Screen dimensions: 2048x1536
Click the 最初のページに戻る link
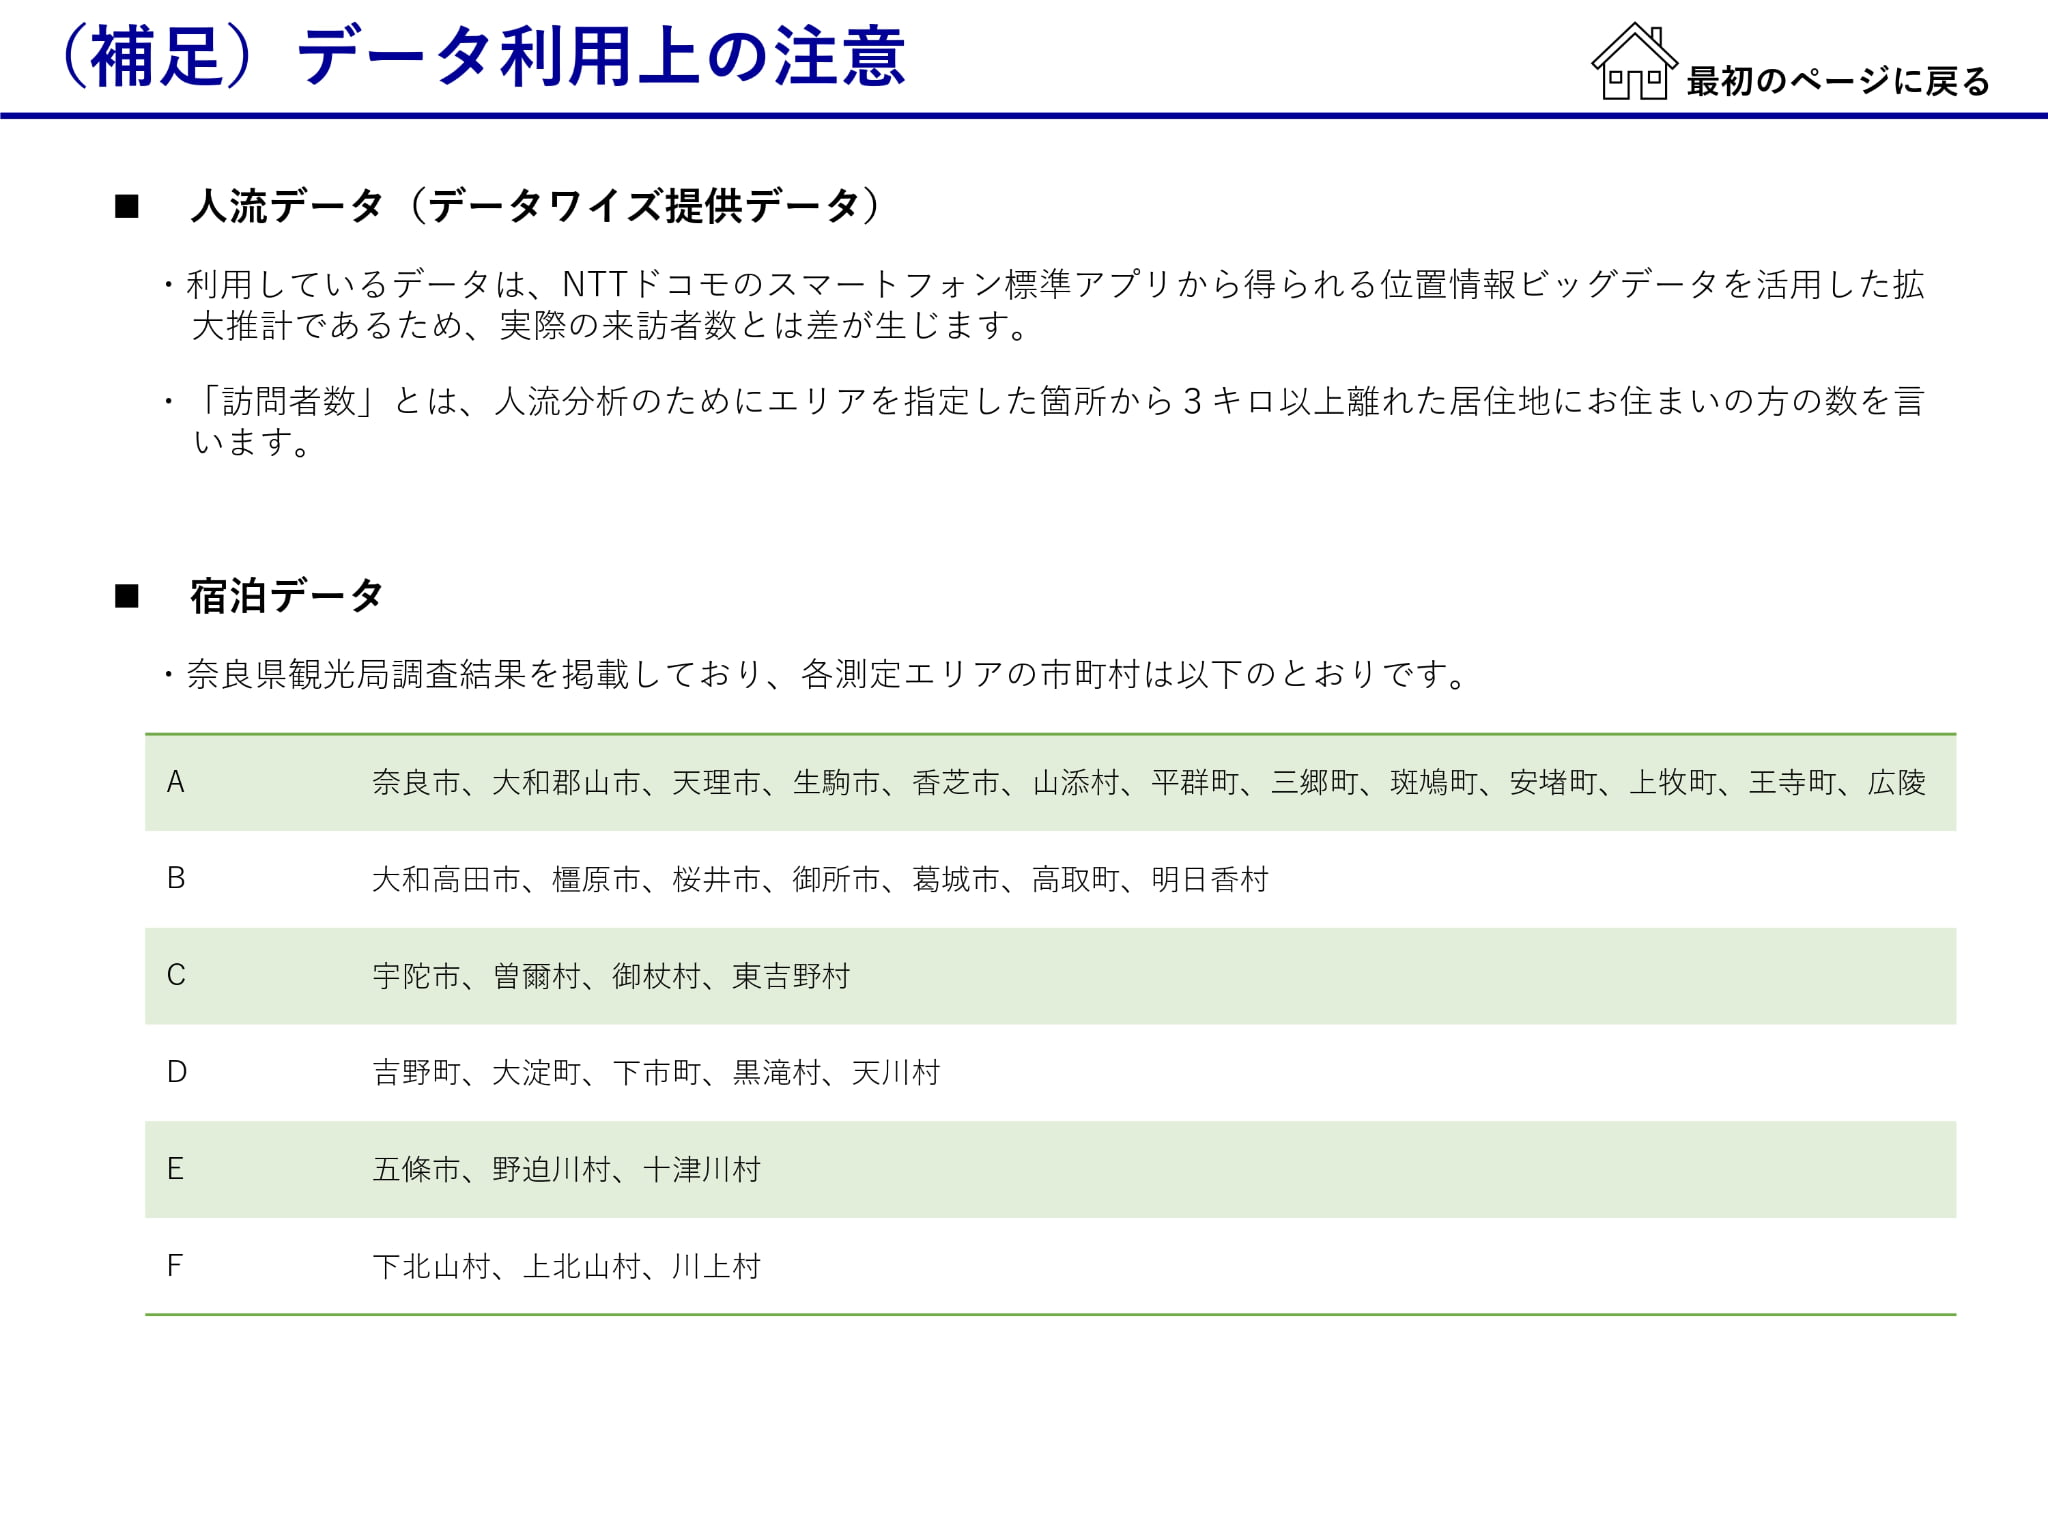pyautogui.click(x=1838, y=81)
